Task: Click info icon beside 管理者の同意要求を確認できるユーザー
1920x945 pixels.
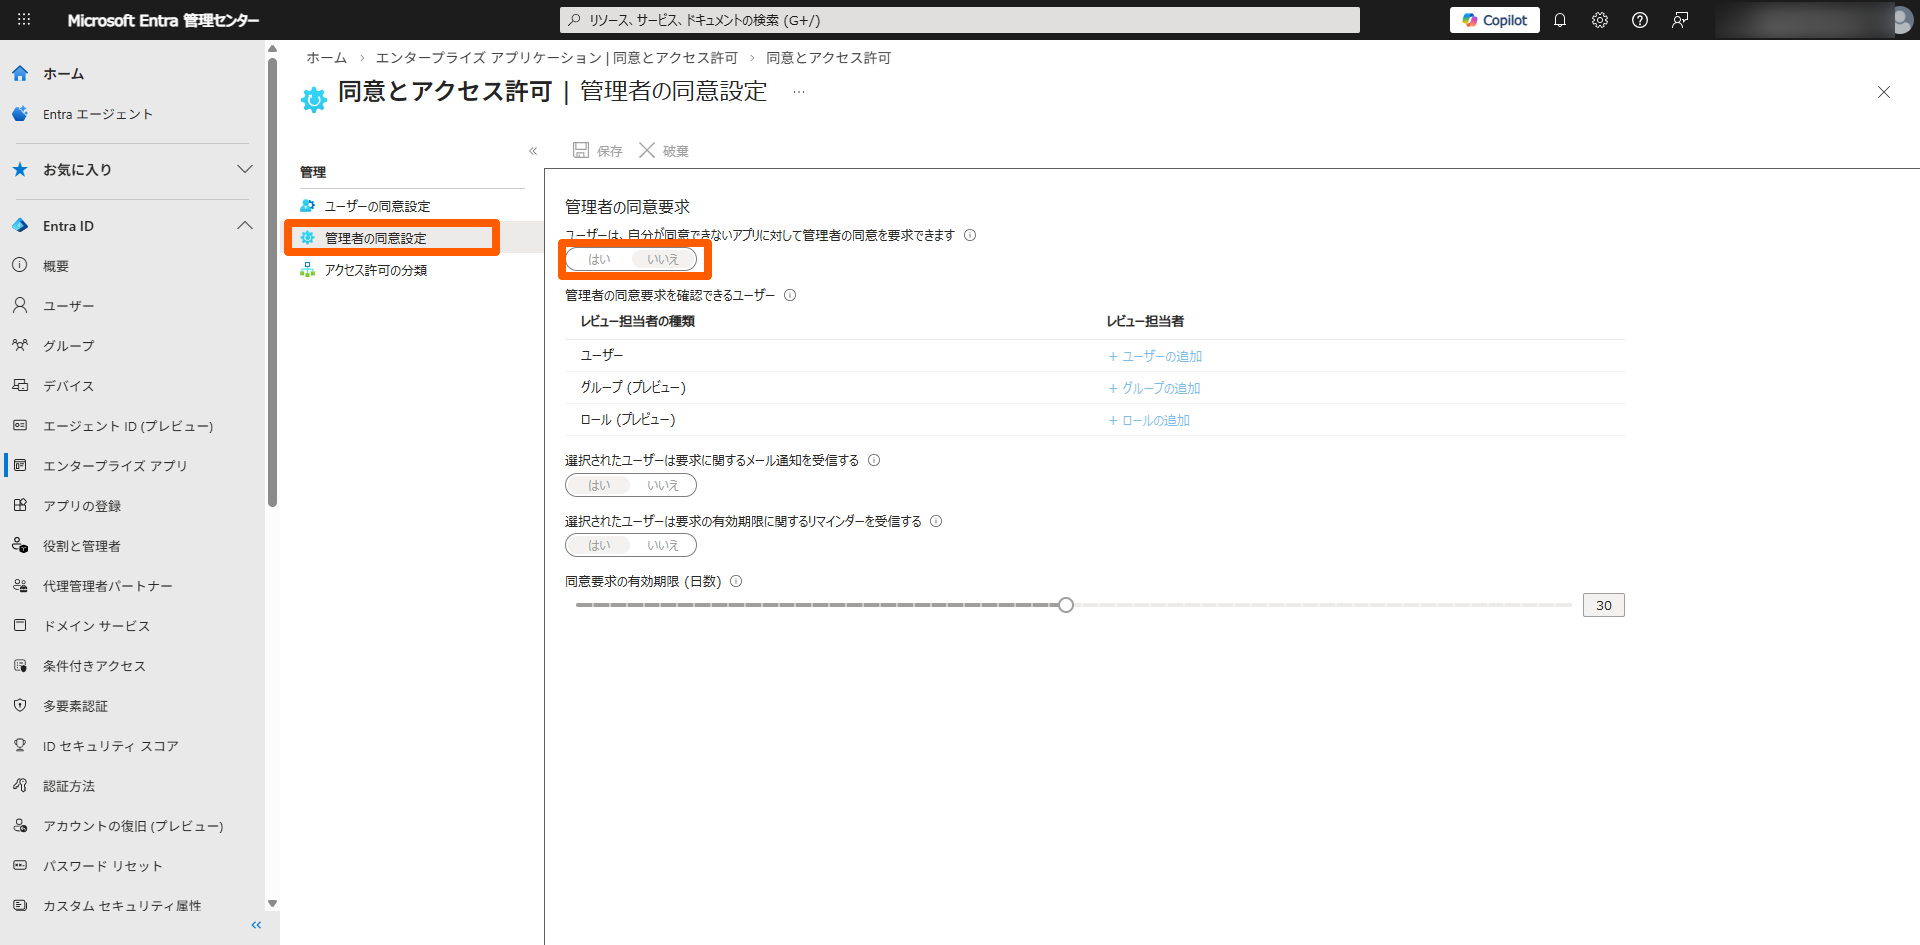Action: (x=790, y=295)
